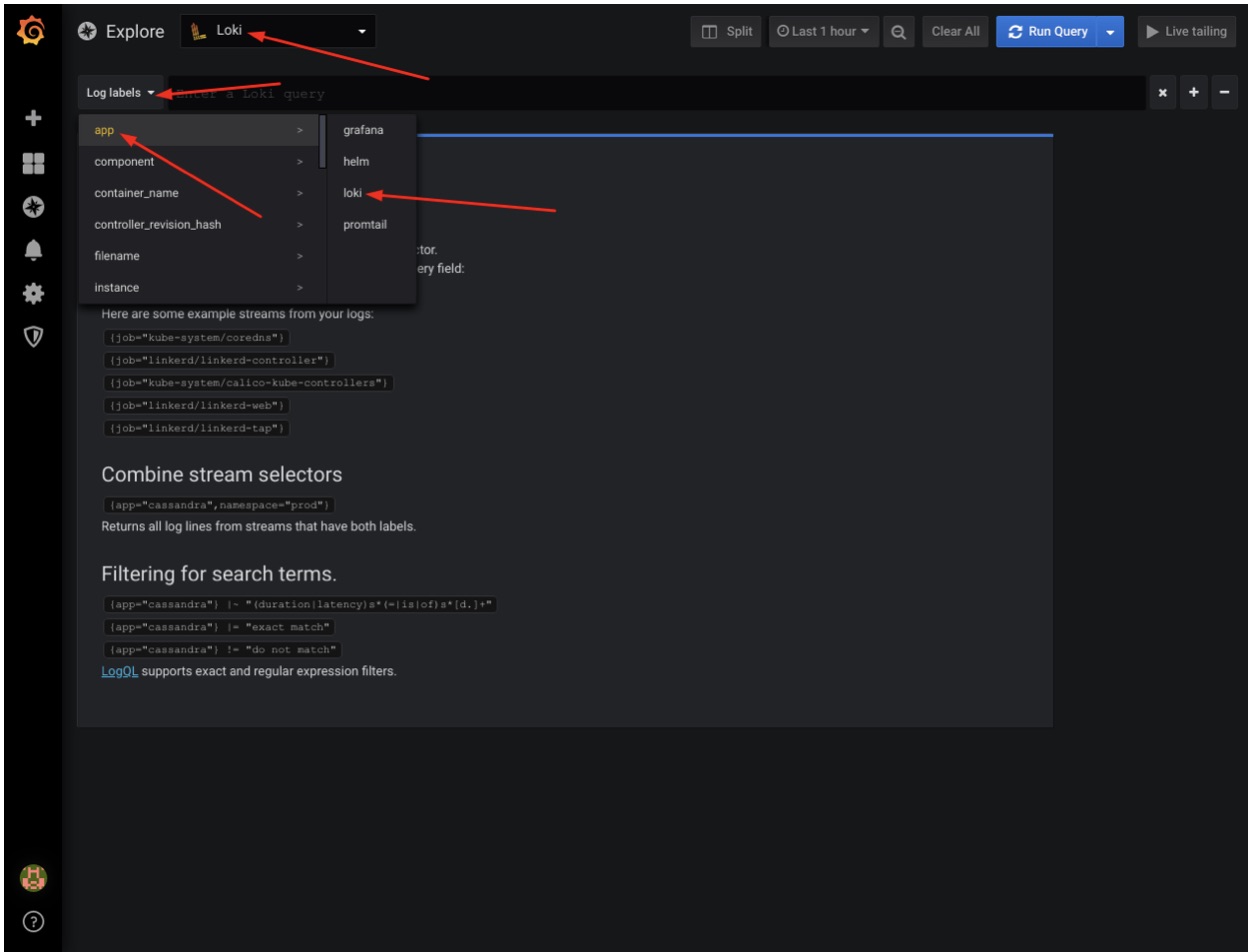Select the instance label entry
Screen dimensions: 1248x952
[x=199, y=287]
